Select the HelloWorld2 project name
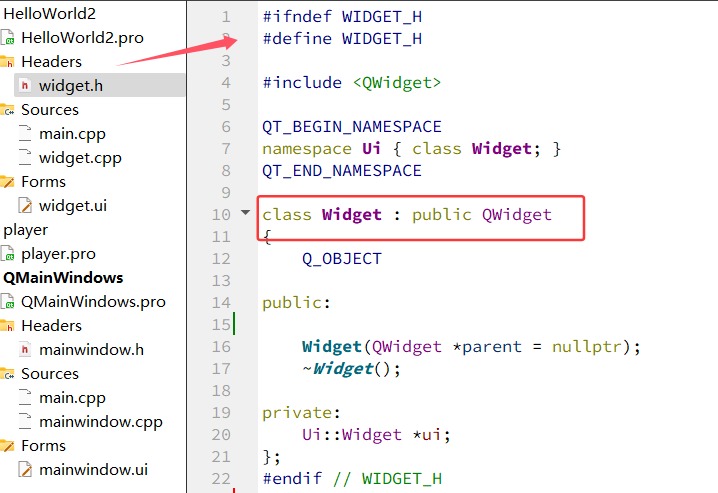Screen dimensions: 718x493 click(49, 13)
